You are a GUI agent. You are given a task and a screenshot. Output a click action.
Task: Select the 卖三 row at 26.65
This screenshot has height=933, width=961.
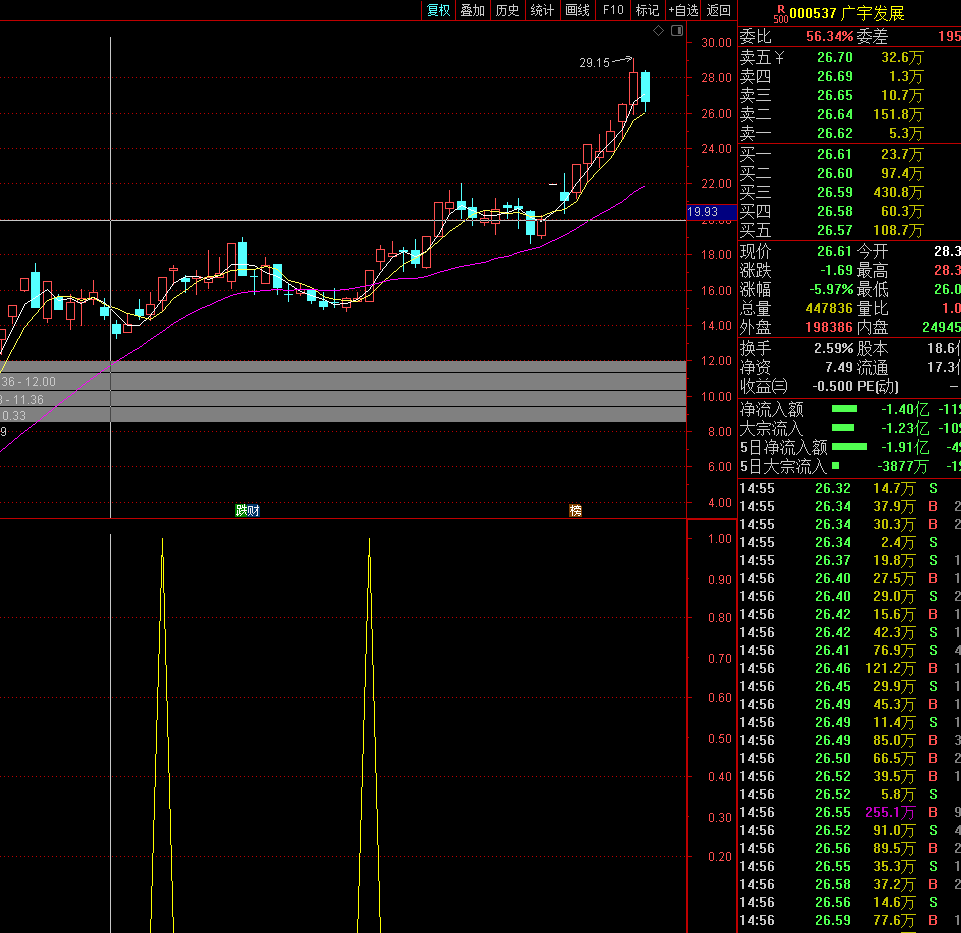tap(849, 96)
